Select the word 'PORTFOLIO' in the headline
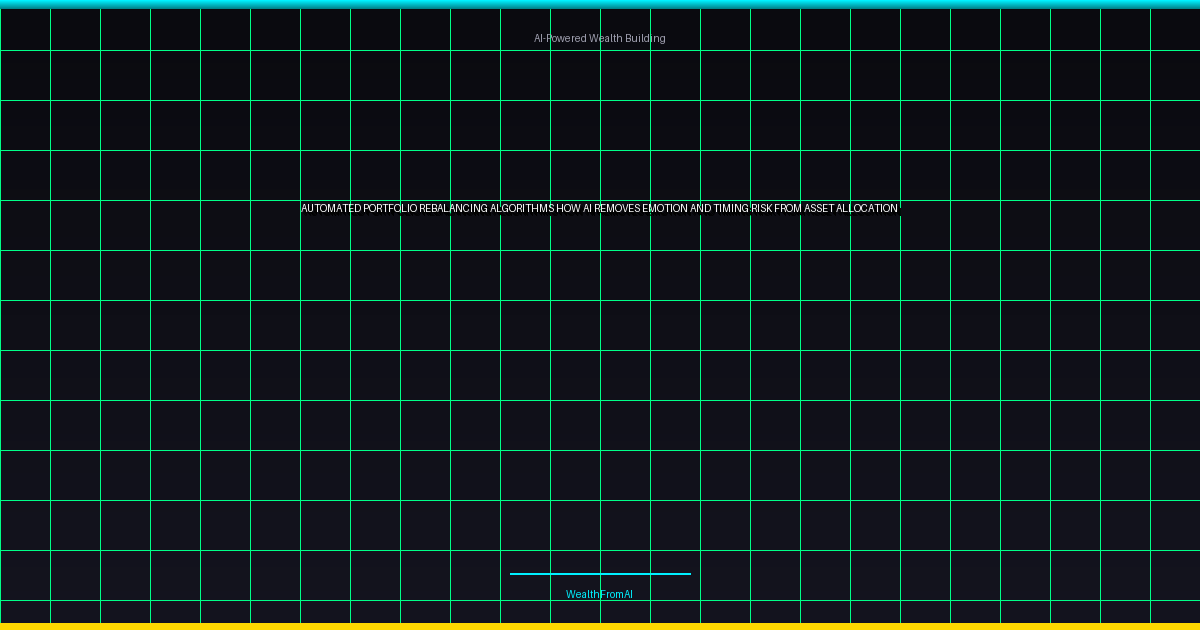 point(390,209)
